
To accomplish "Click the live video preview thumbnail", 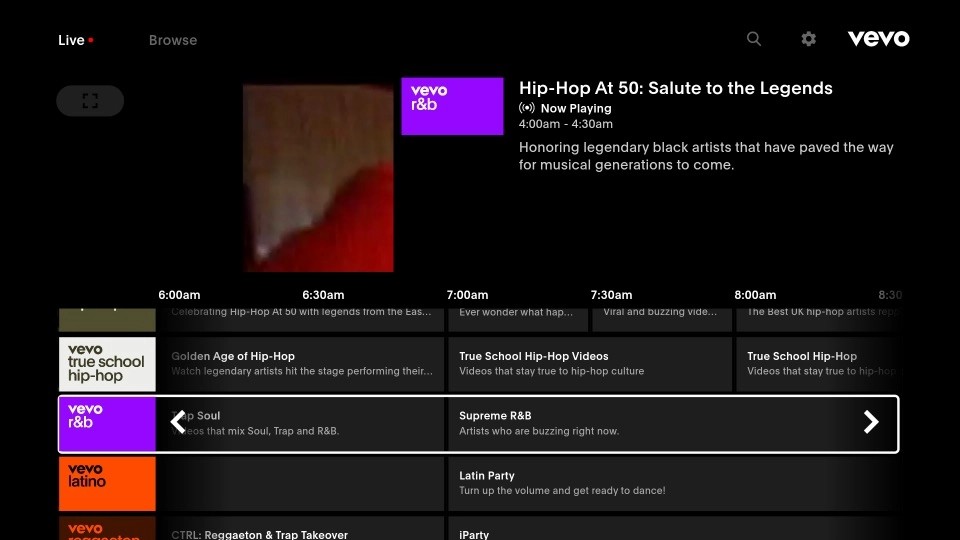I will pyautogui.click(x=318, y=178).
